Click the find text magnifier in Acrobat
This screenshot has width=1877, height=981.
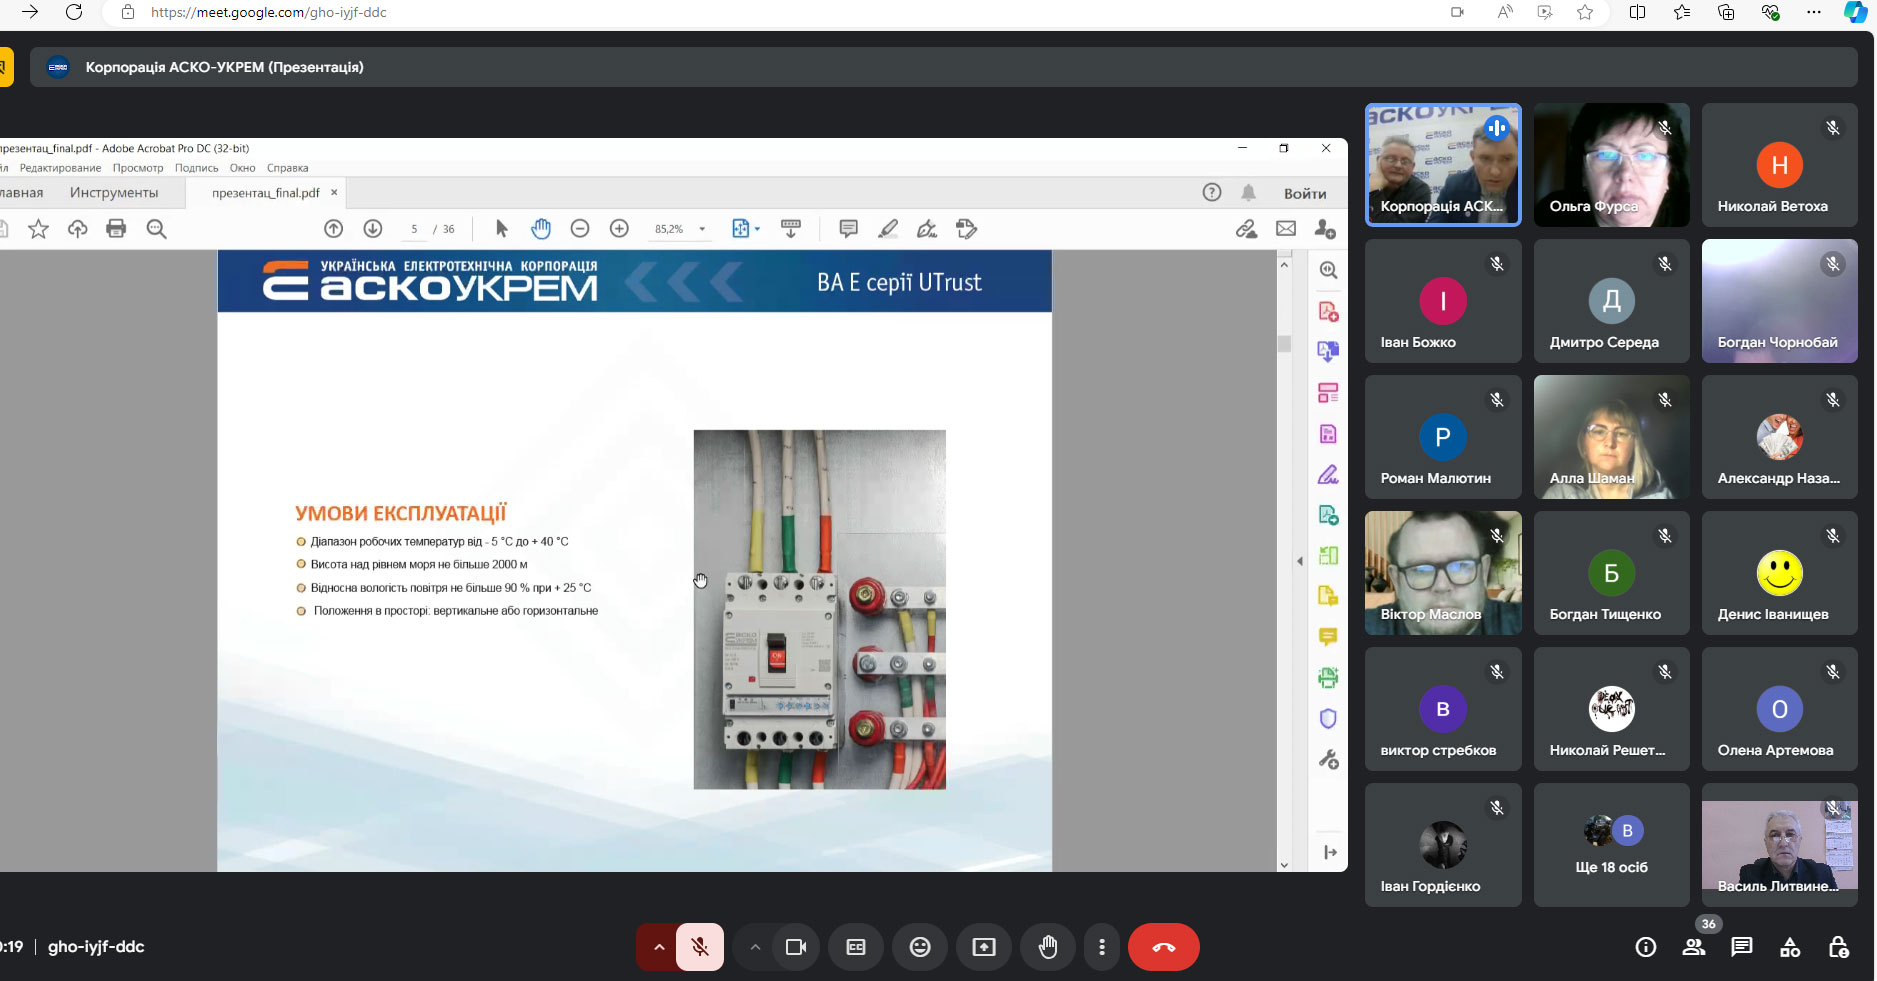point(156,229)
